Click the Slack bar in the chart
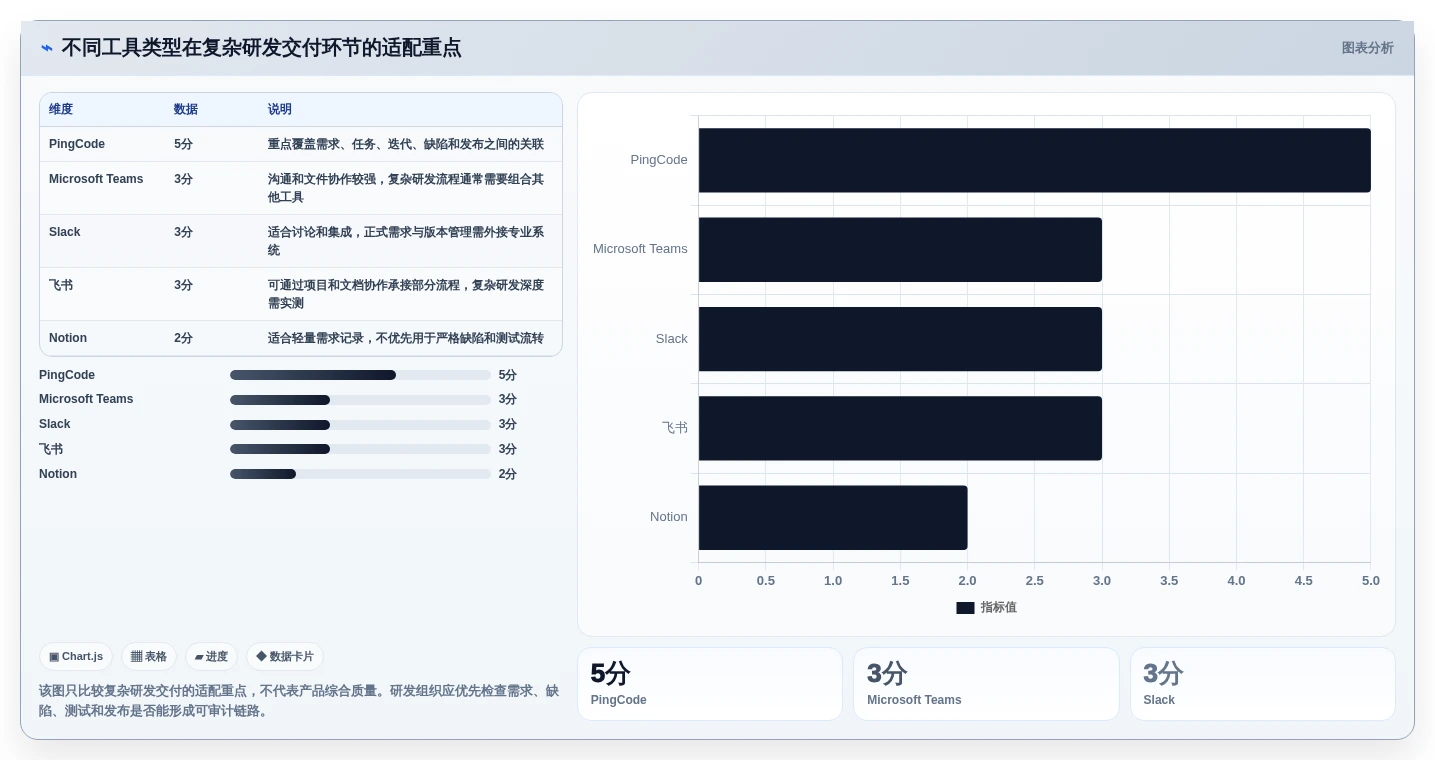The height and width of the screenshot is (760, 1435). (x=900, y=339)
